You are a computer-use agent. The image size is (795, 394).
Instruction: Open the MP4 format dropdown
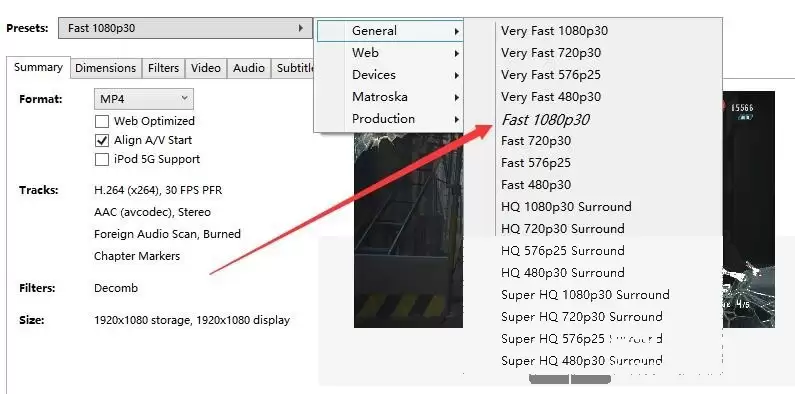143,99
